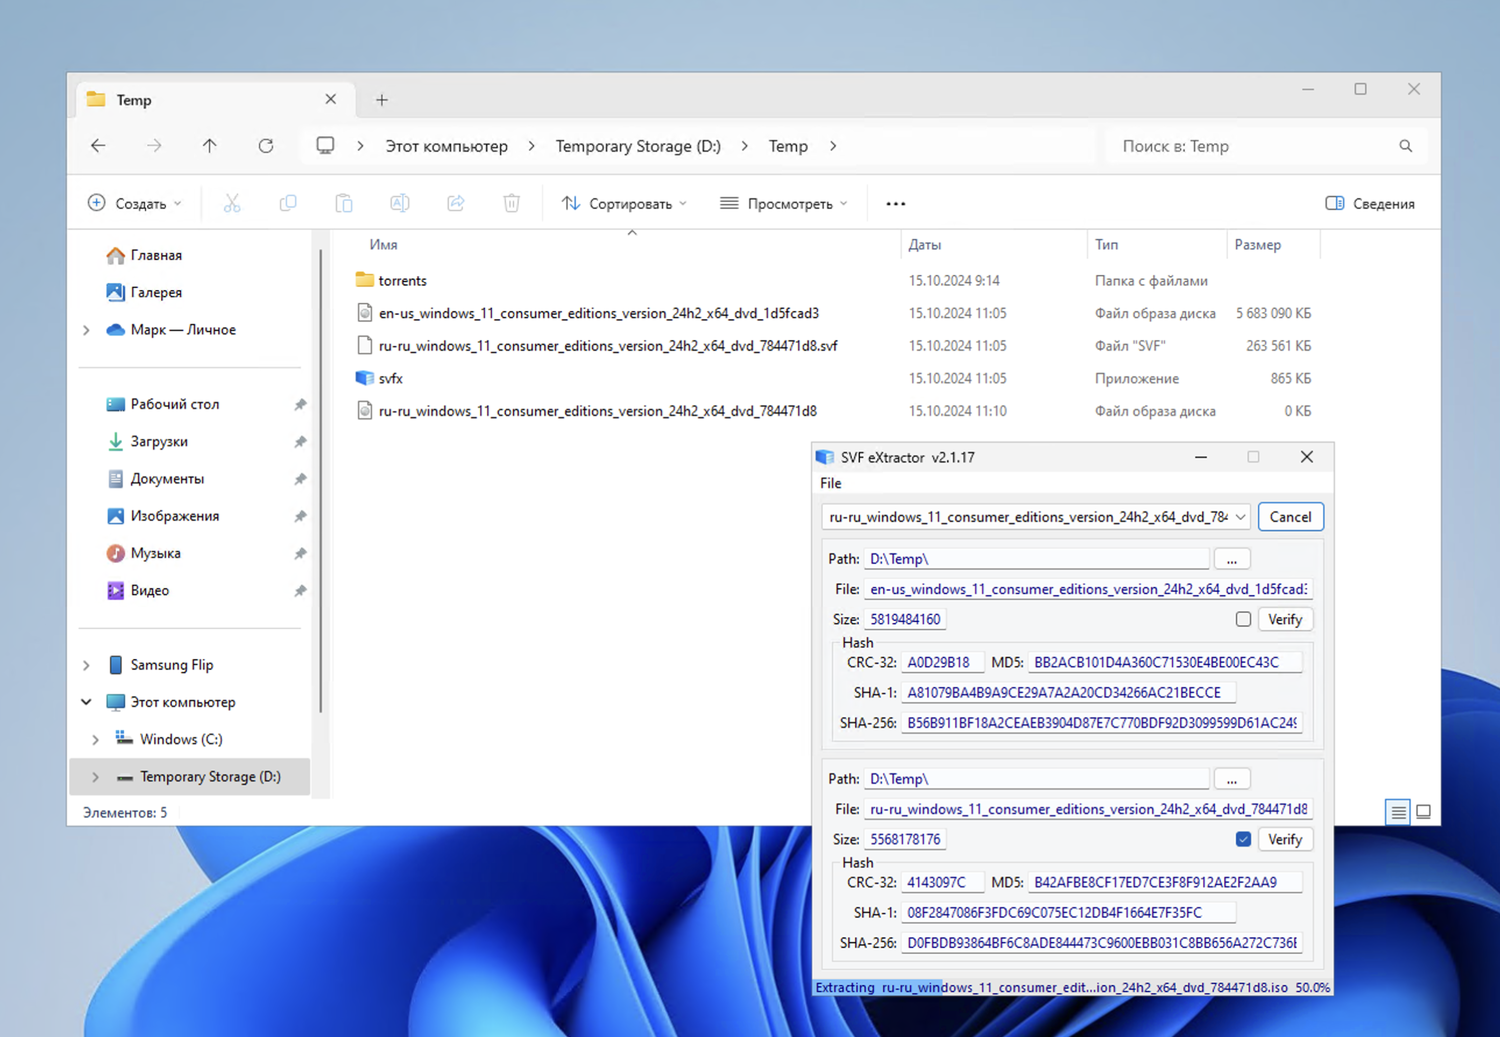The width and height of the screenshot is (1500, 1037).
Task: Navigate up one folder level
Action: click(209, 146)
